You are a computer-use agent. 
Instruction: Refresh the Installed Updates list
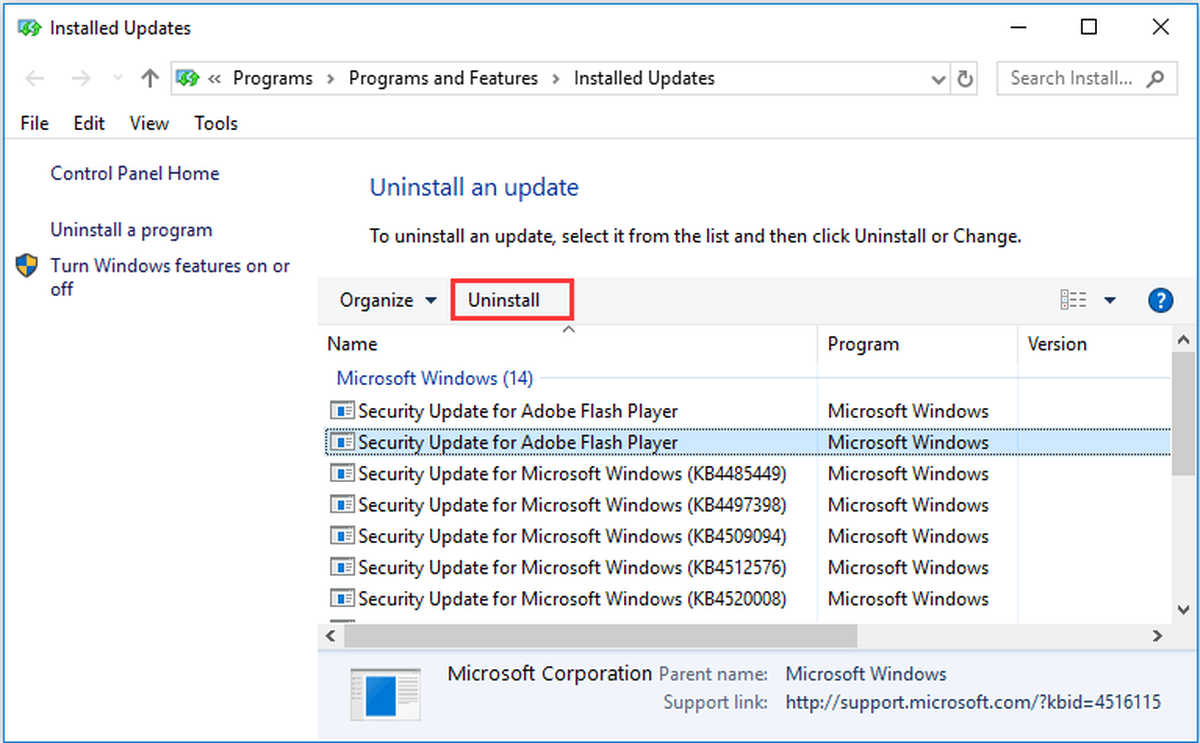point(965,79)
